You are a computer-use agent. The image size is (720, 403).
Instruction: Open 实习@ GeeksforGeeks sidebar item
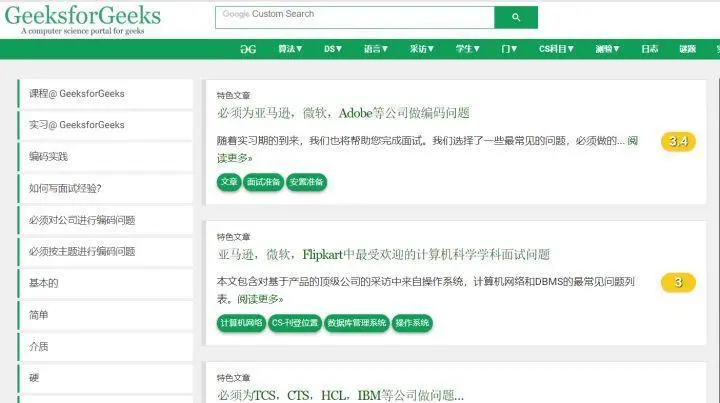point(105,125)
